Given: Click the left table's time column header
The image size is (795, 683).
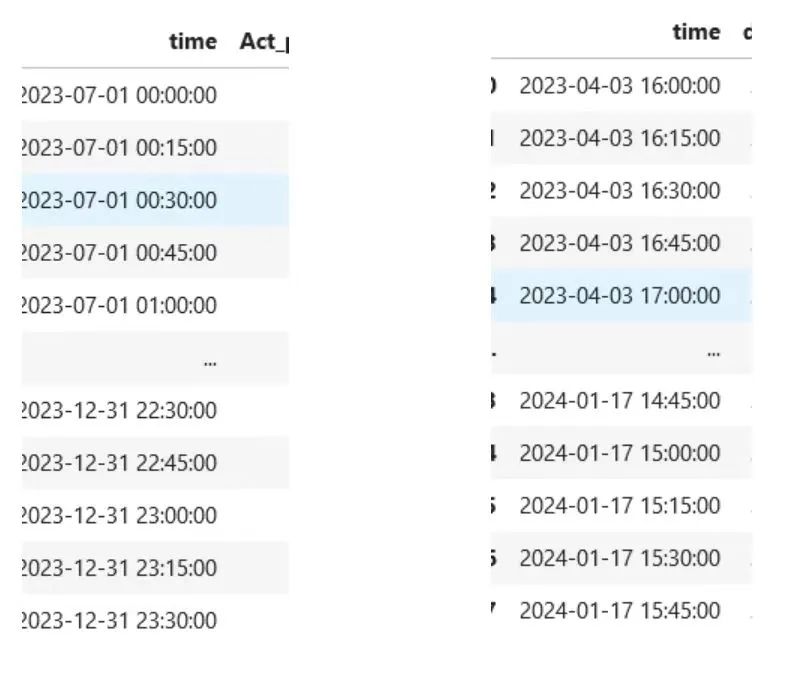Looking at the screenshot, I should (x=193, y=42).
